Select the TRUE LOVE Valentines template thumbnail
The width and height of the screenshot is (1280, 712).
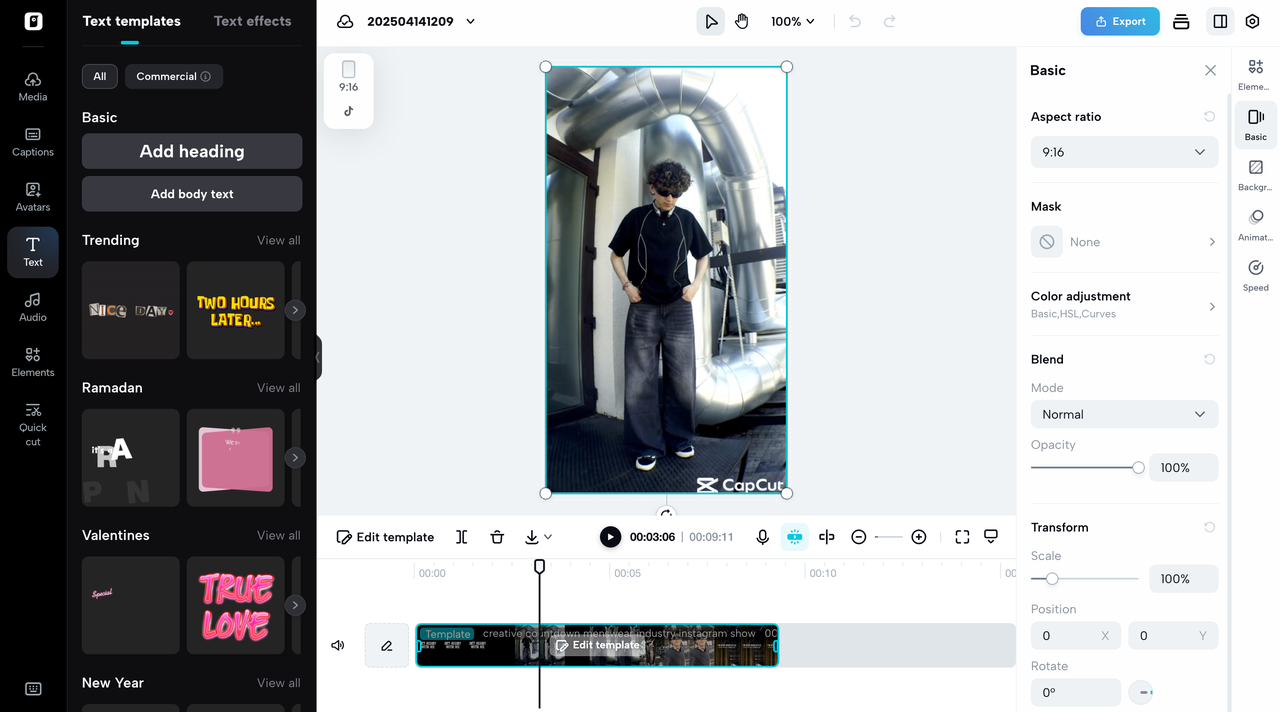235,605
